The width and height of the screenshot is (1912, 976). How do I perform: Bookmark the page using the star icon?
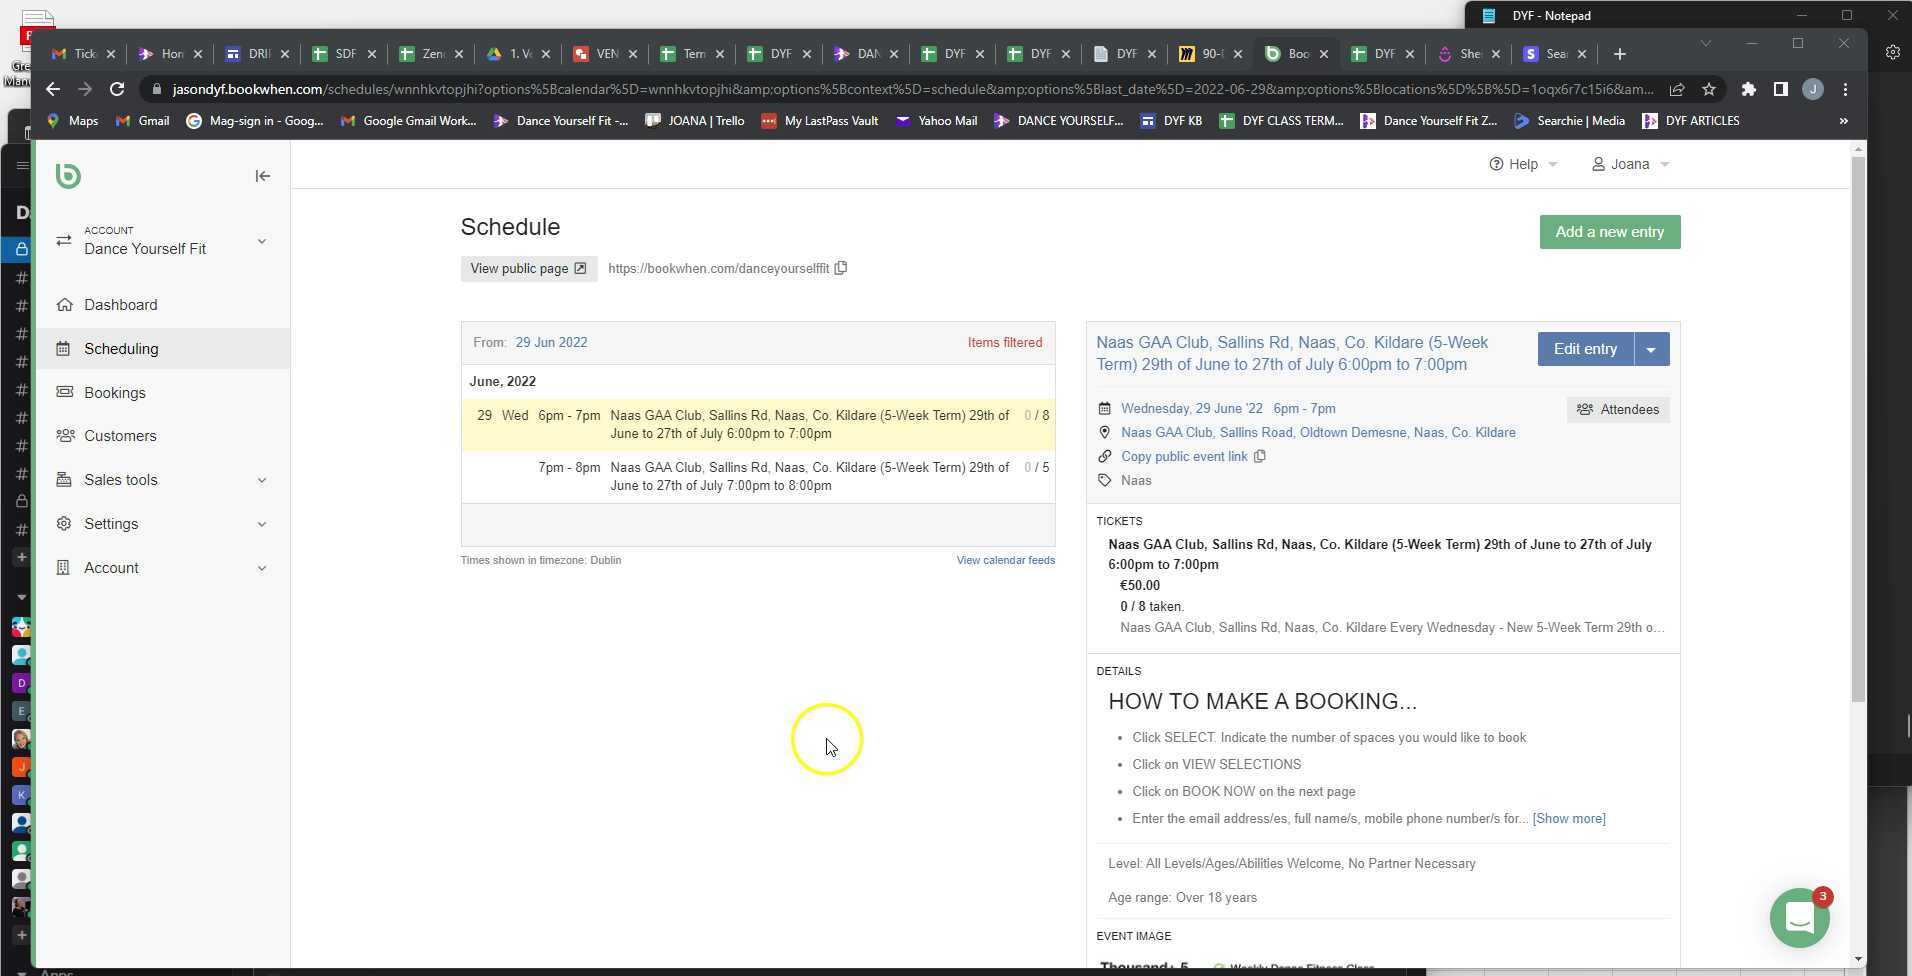coord(1709,89)
